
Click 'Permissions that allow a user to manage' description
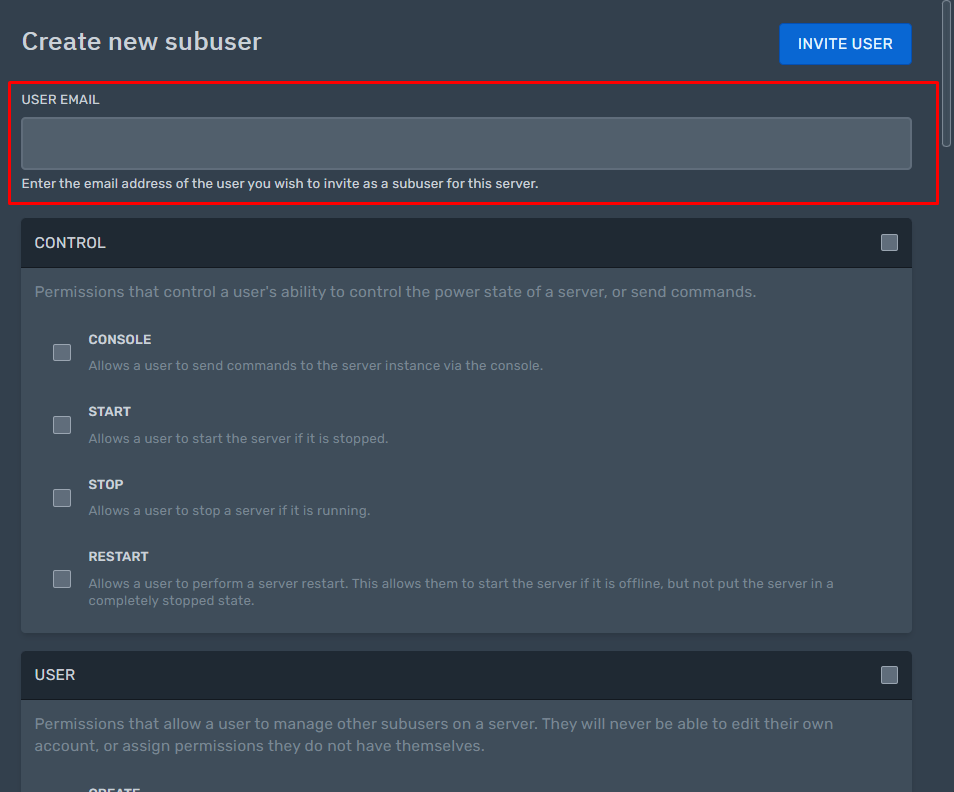point(434,735)
